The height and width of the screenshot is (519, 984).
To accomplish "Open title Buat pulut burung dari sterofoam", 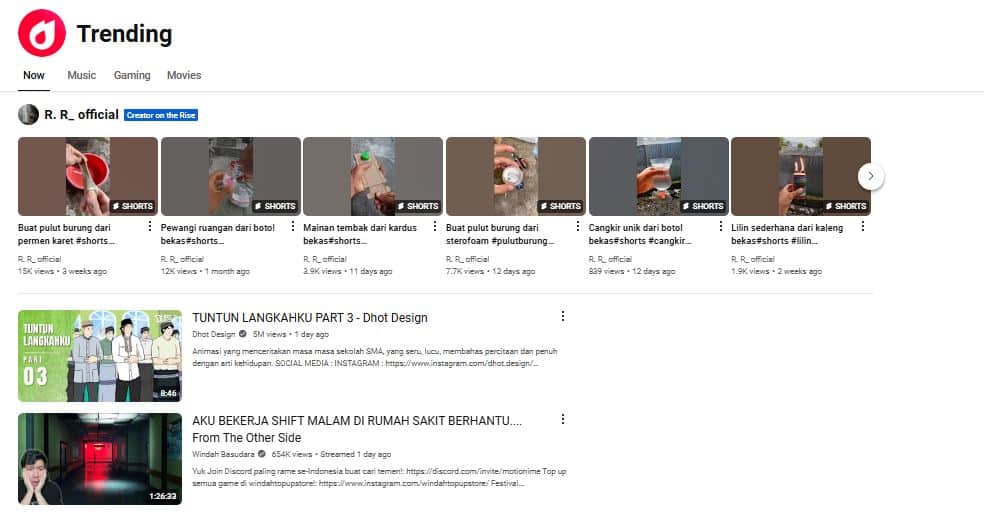I will (x=500, y=234).
